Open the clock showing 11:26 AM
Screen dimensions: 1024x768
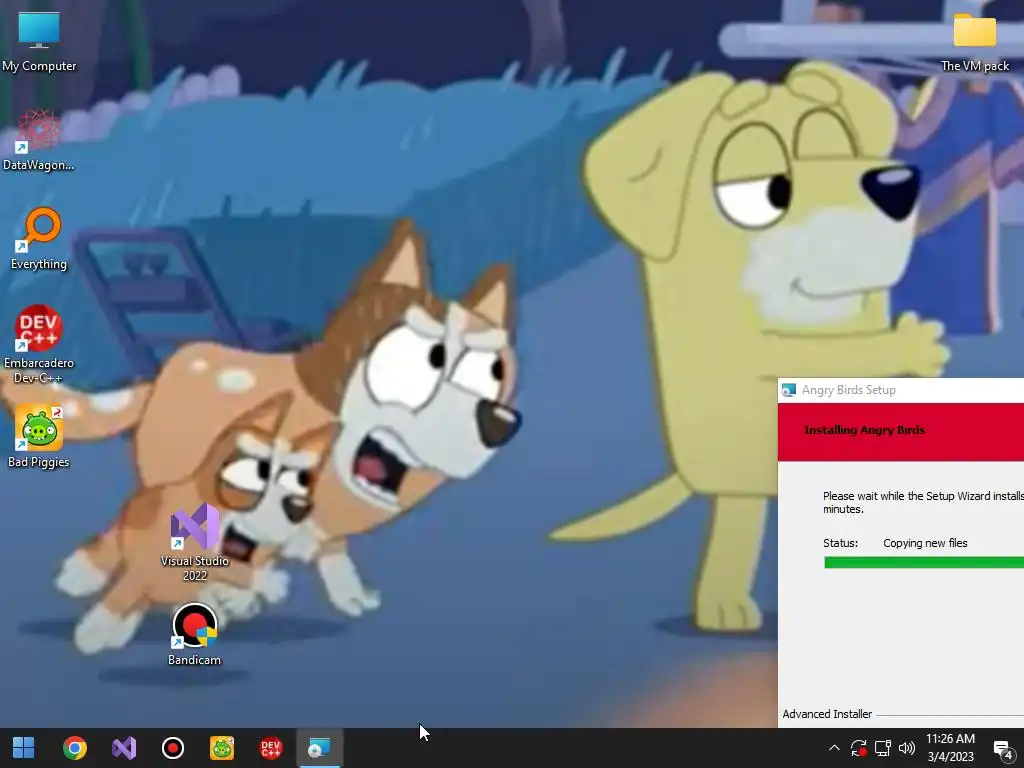[950, 748]
